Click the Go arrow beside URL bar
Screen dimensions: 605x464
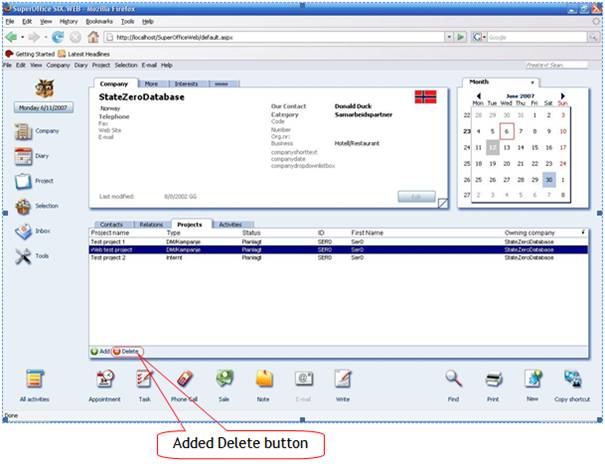coord(460,37)
